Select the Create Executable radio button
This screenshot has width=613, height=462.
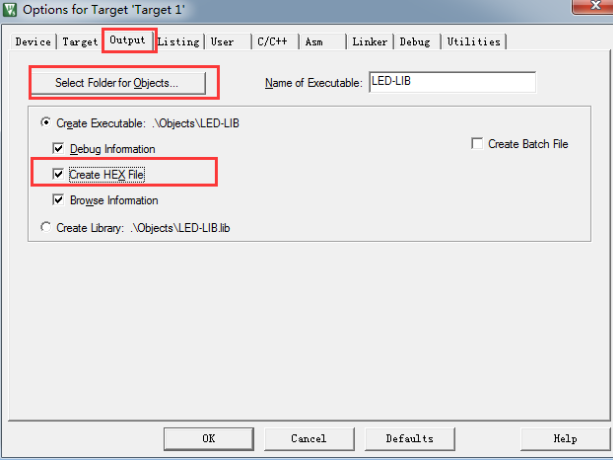click(x=46, y=123)
